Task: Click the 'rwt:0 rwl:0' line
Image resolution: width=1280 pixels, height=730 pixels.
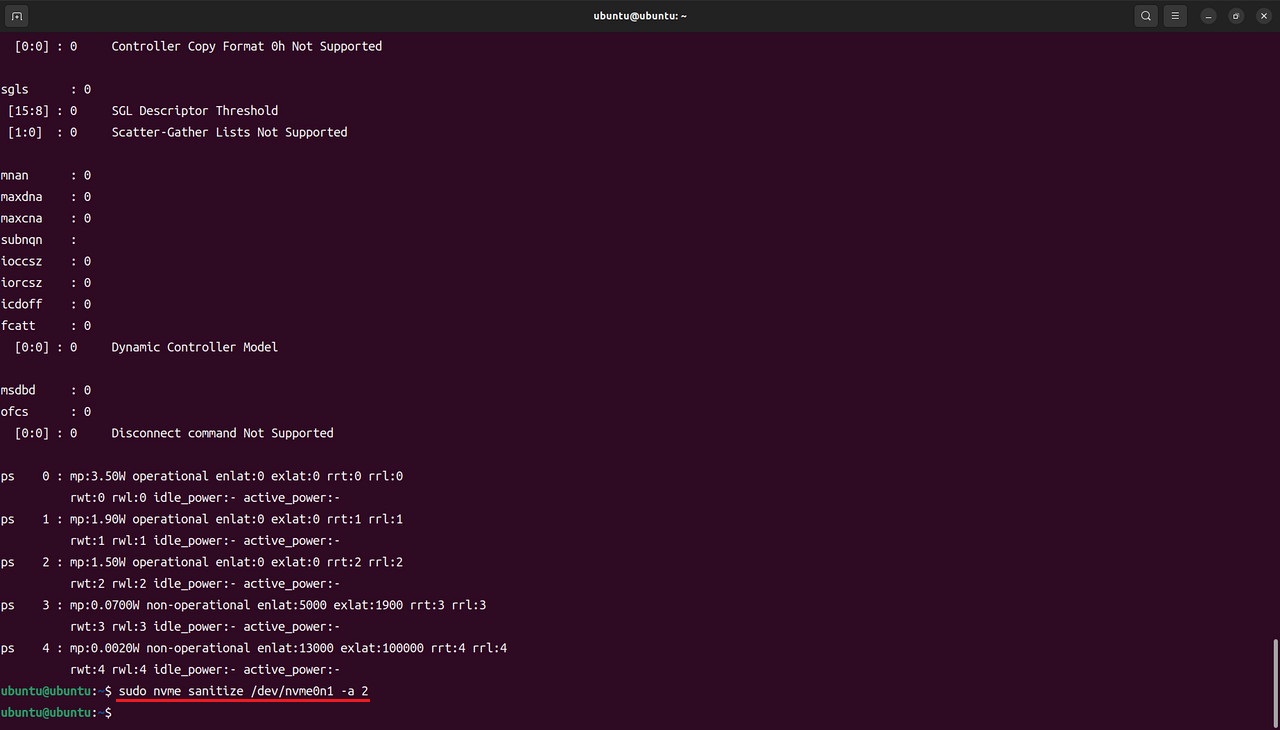Action: pyautogui.click(x=205, y=498)
